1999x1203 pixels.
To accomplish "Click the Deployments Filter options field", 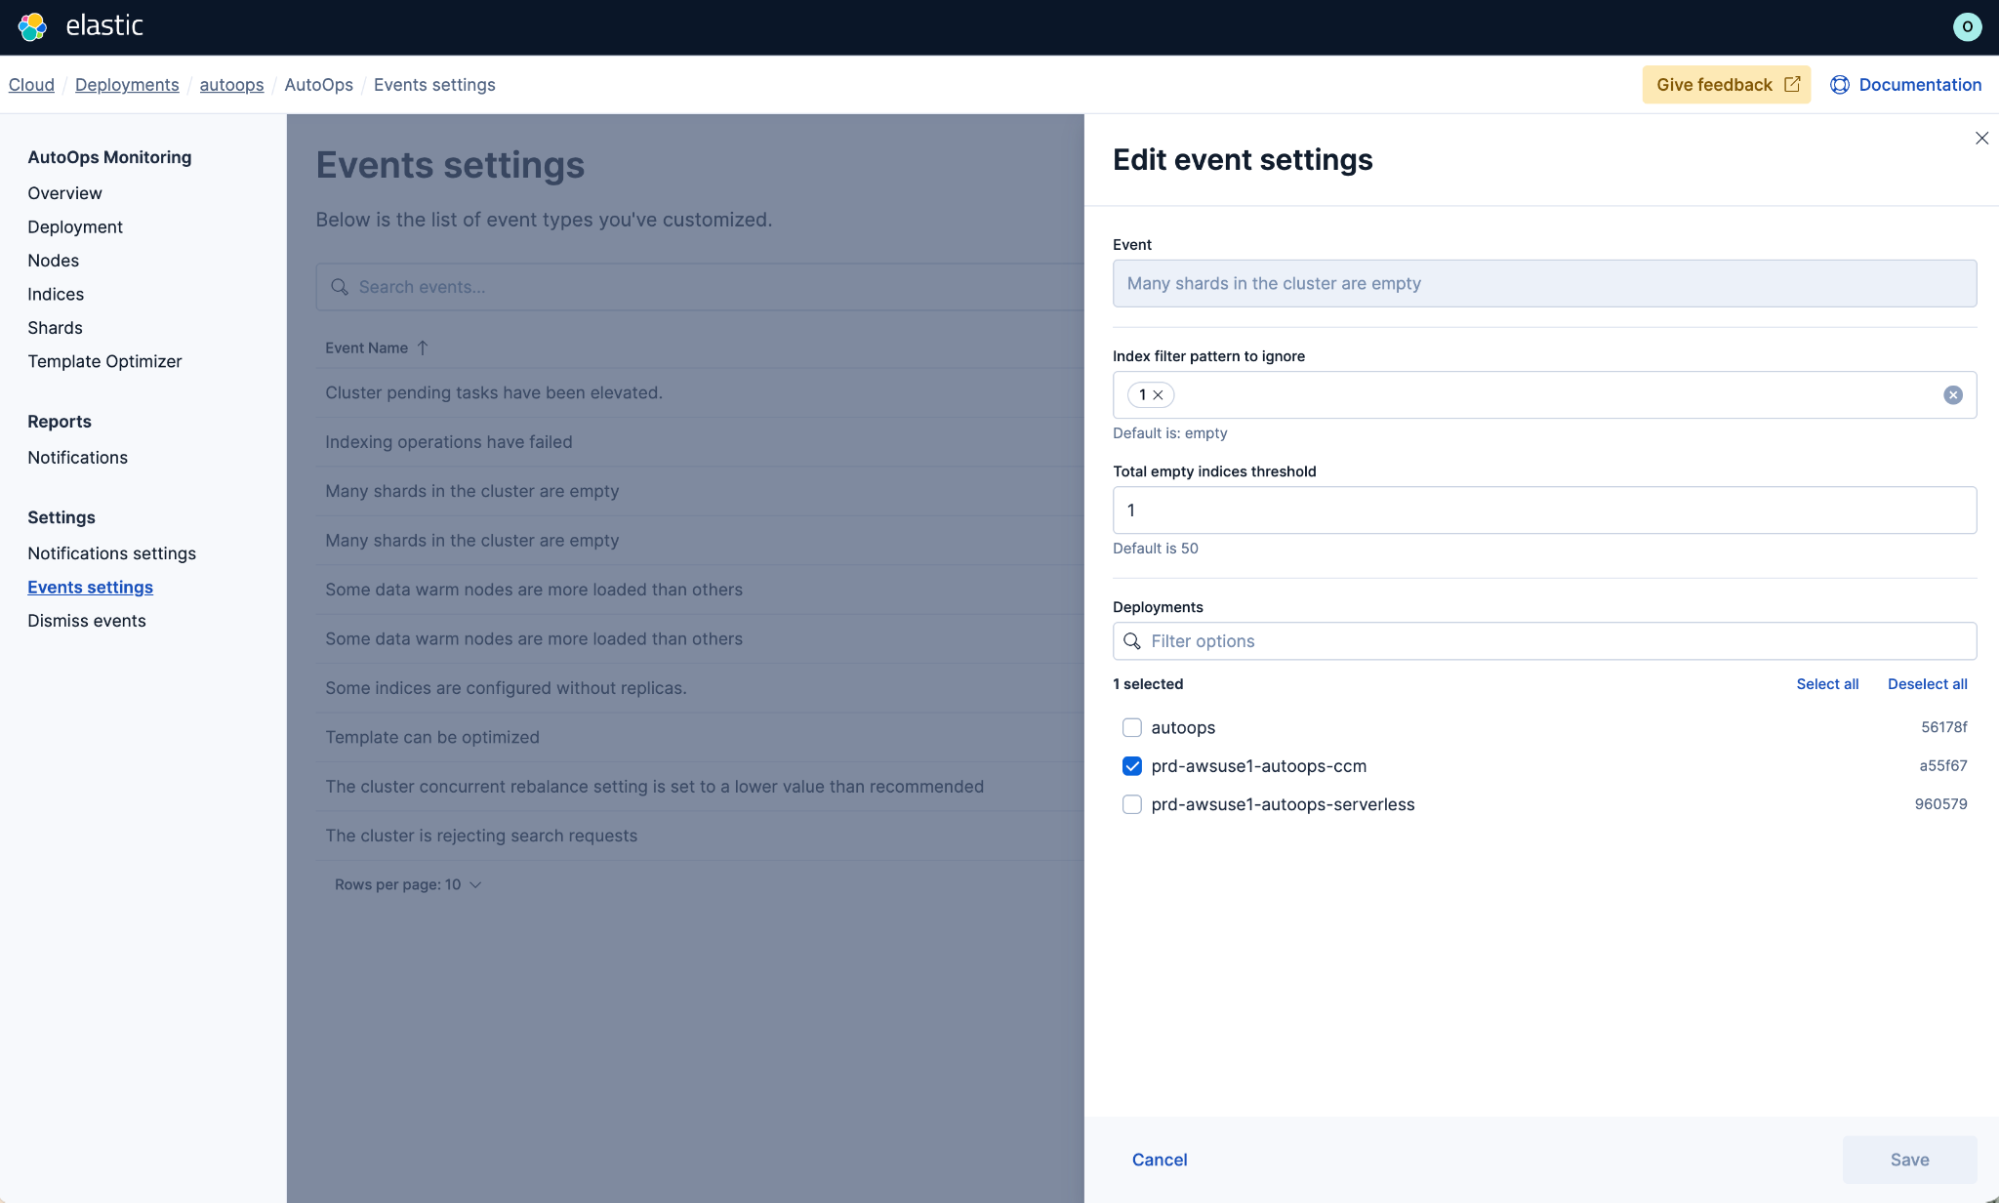I will pyautogui.click(x=1543, y=641).
